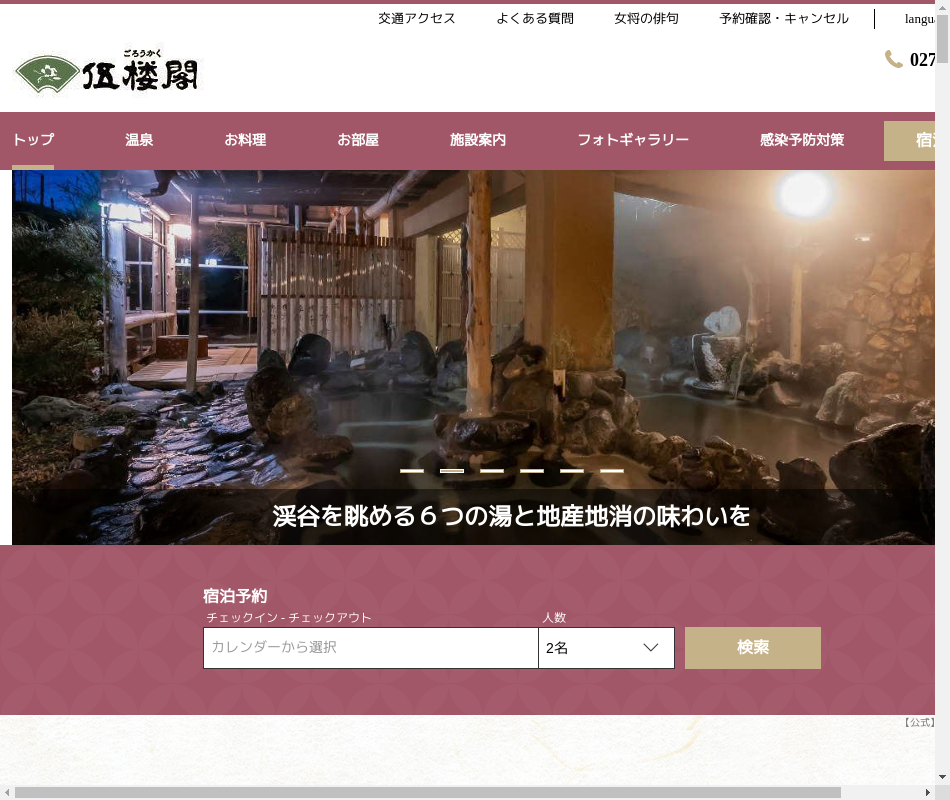Screen dimensions: 950x800
Task: Open the 人数 guest count dropdown
Action: [x=606, y=648]
